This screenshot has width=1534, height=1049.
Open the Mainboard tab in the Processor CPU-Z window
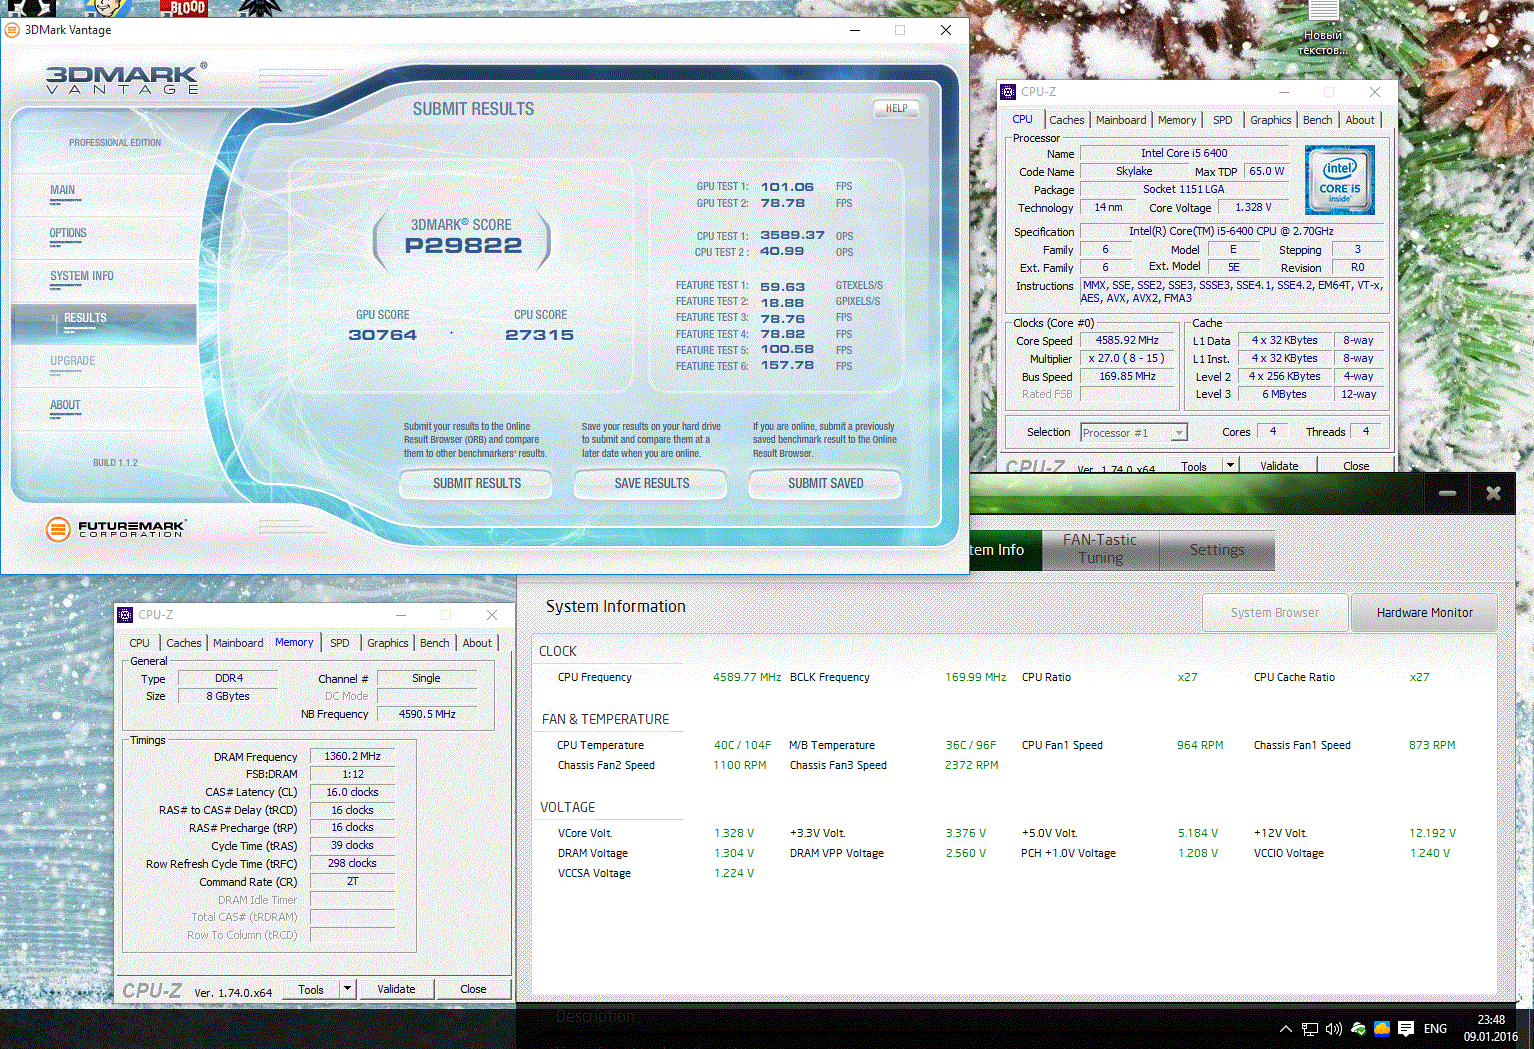pyautogui.click(x=1121, y=120)
